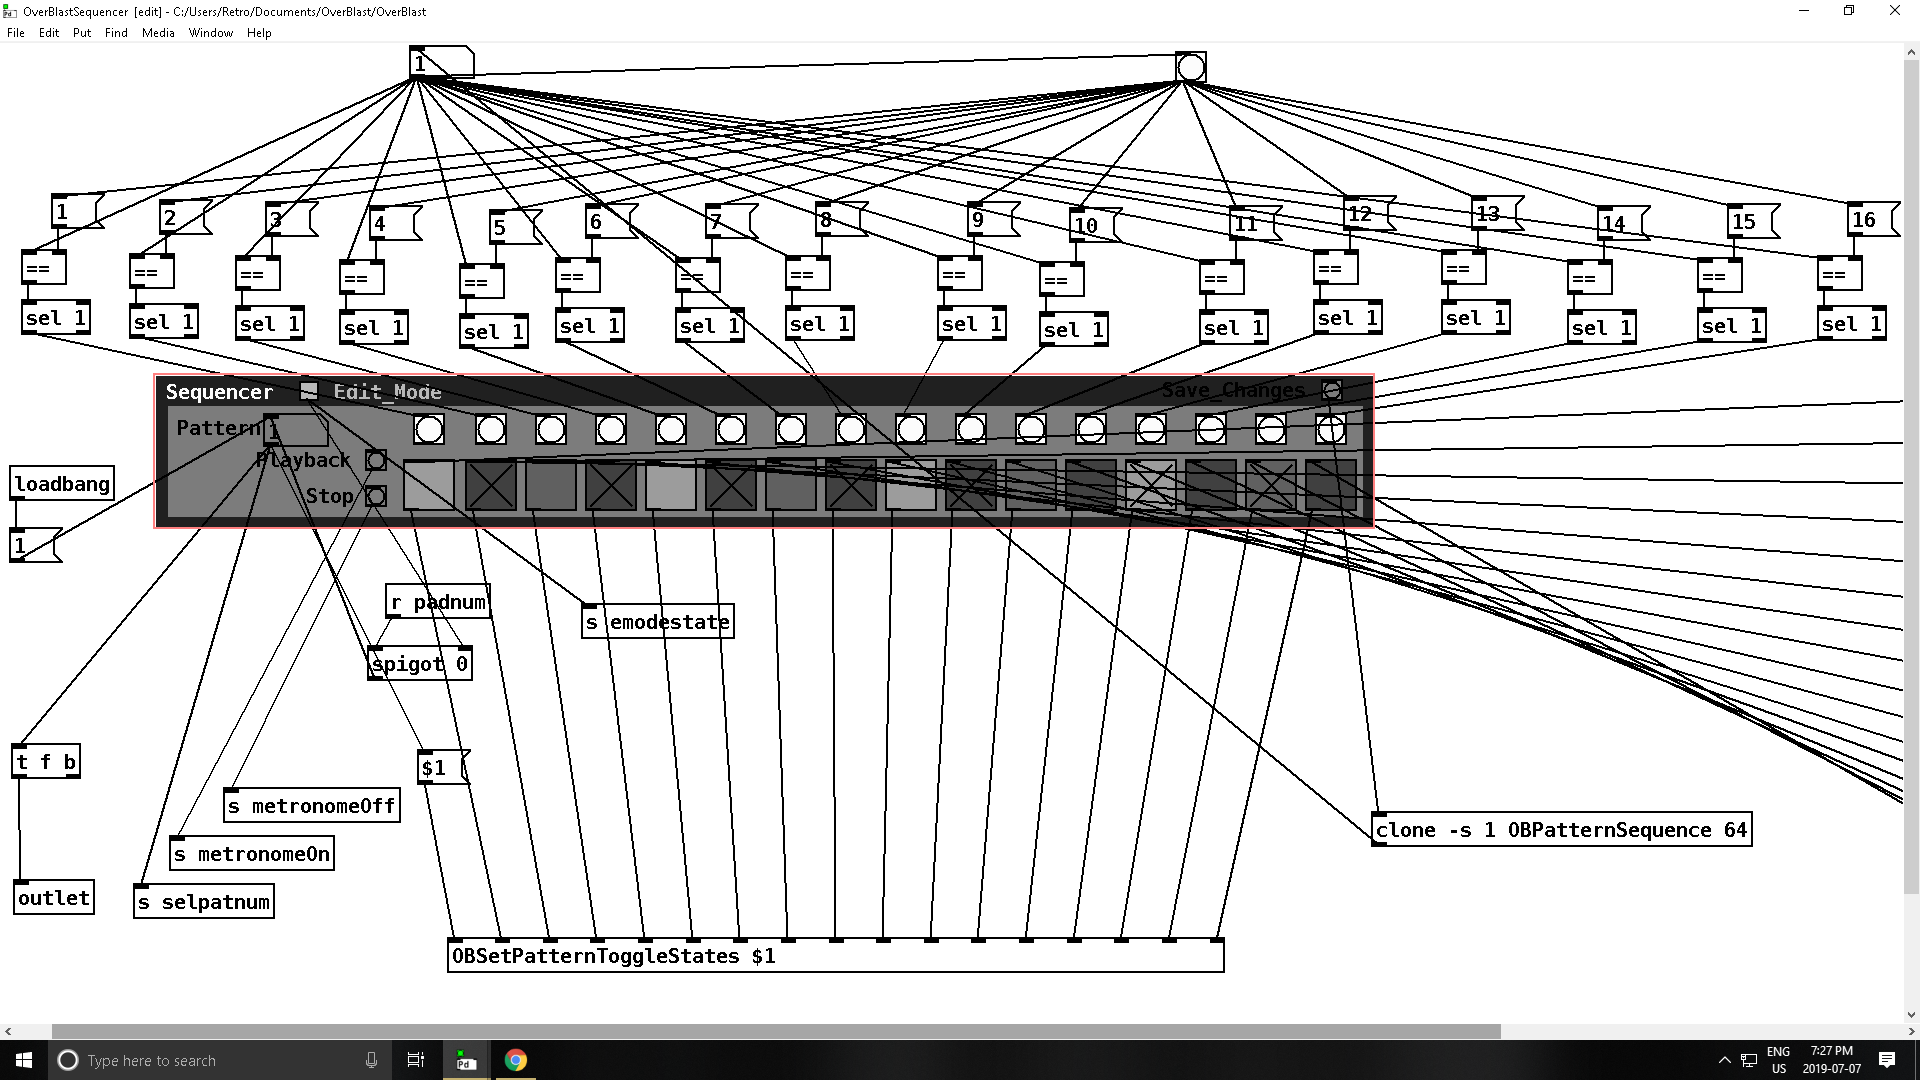This screenshot has height=1080, width=1920.
Task: Select the 's emodestate' object
Action: 658,622
